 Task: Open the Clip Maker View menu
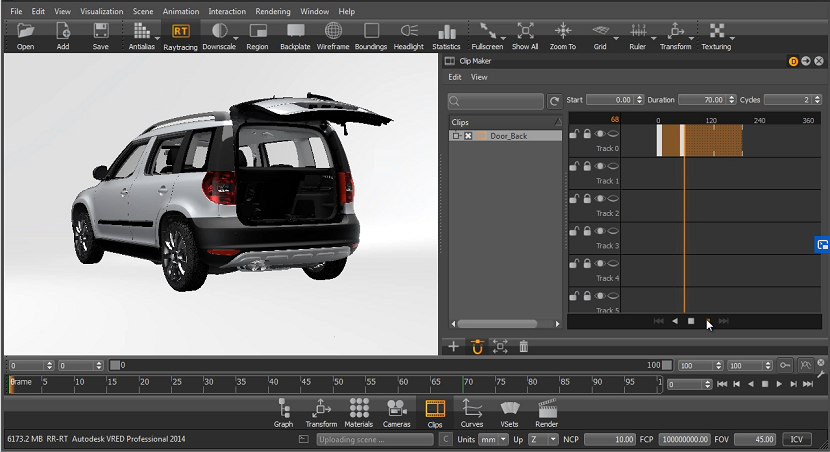point(479,77)
